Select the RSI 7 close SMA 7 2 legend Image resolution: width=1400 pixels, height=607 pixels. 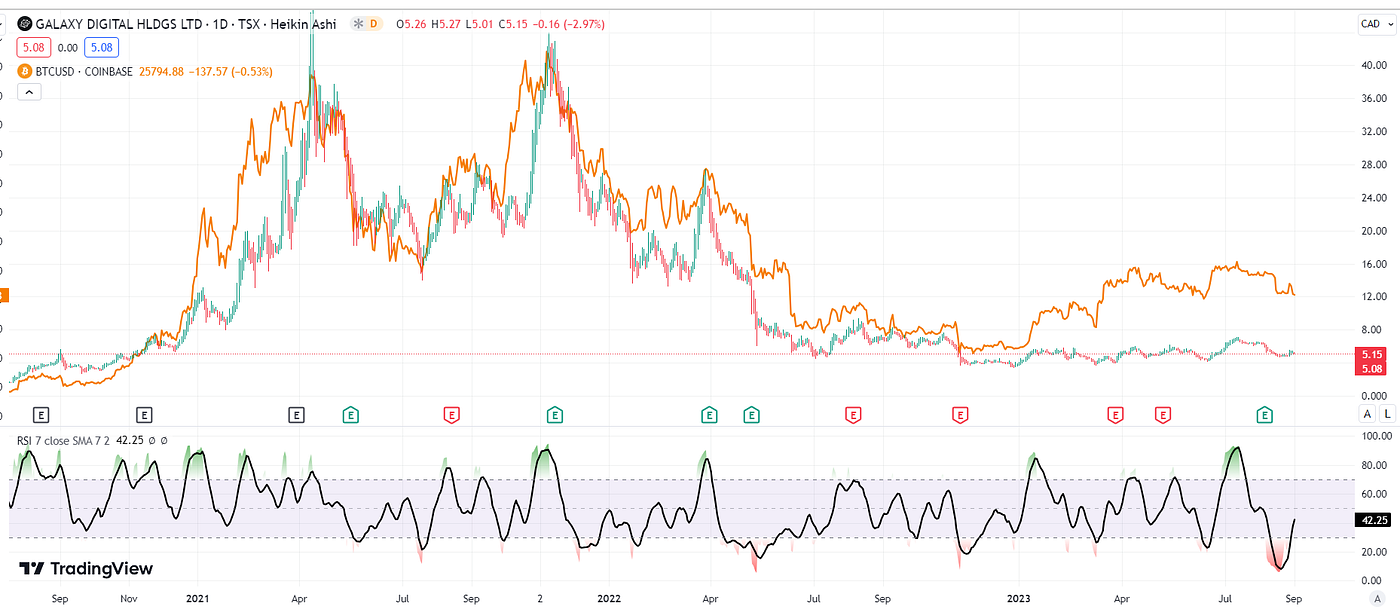point(64,439)
